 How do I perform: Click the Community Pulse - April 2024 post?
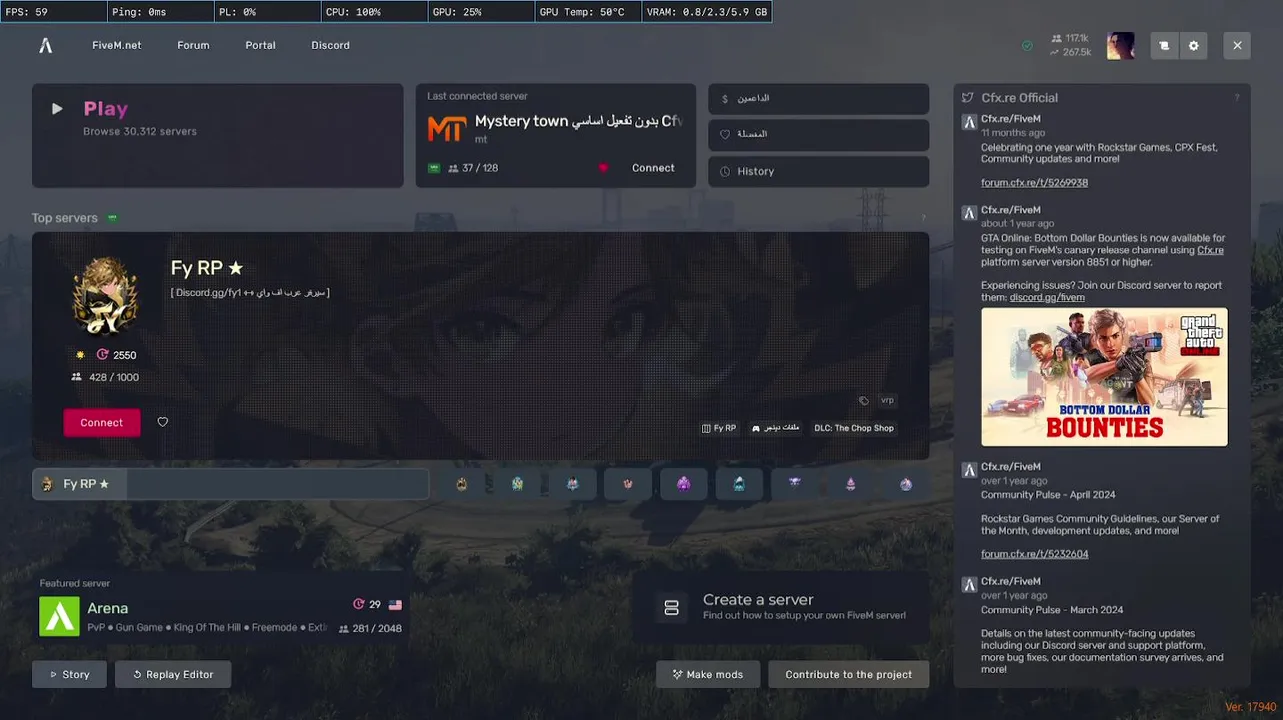tap(1048, 495)
